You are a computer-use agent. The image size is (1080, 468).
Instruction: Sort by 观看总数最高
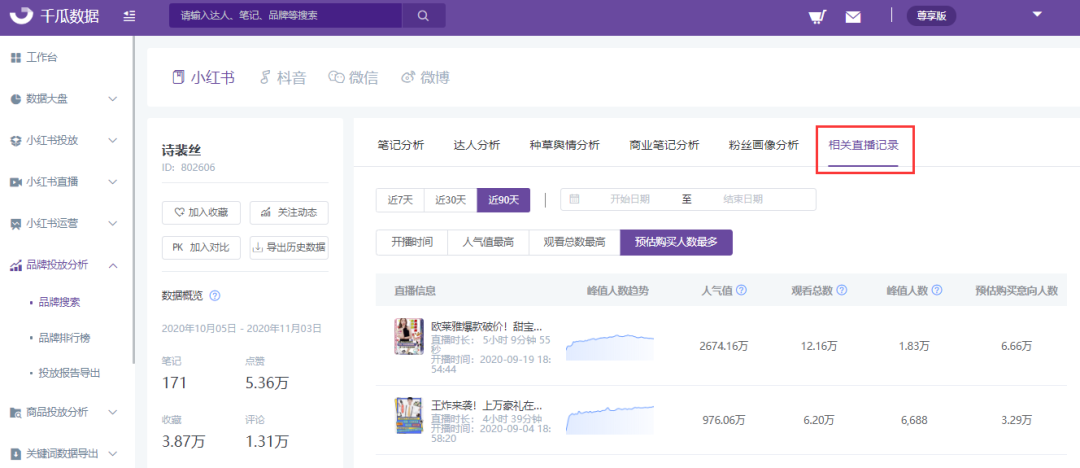tap(574, 242)
